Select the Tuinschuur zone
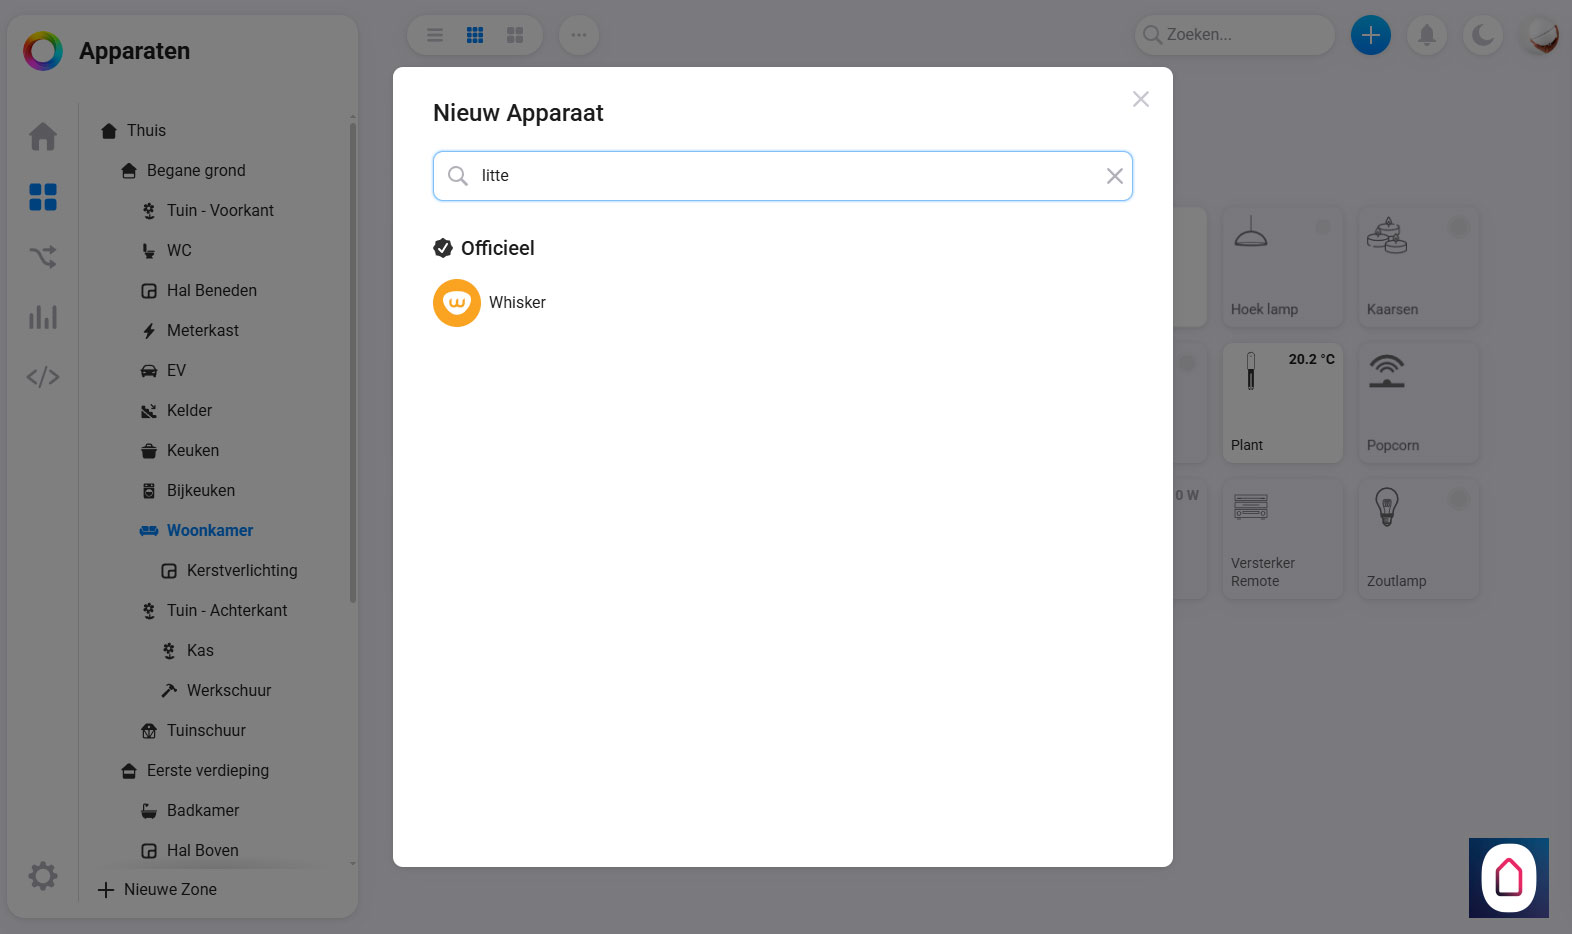Image resolution: width=1572 pixels, height=934 pixels. click(206, 731)
